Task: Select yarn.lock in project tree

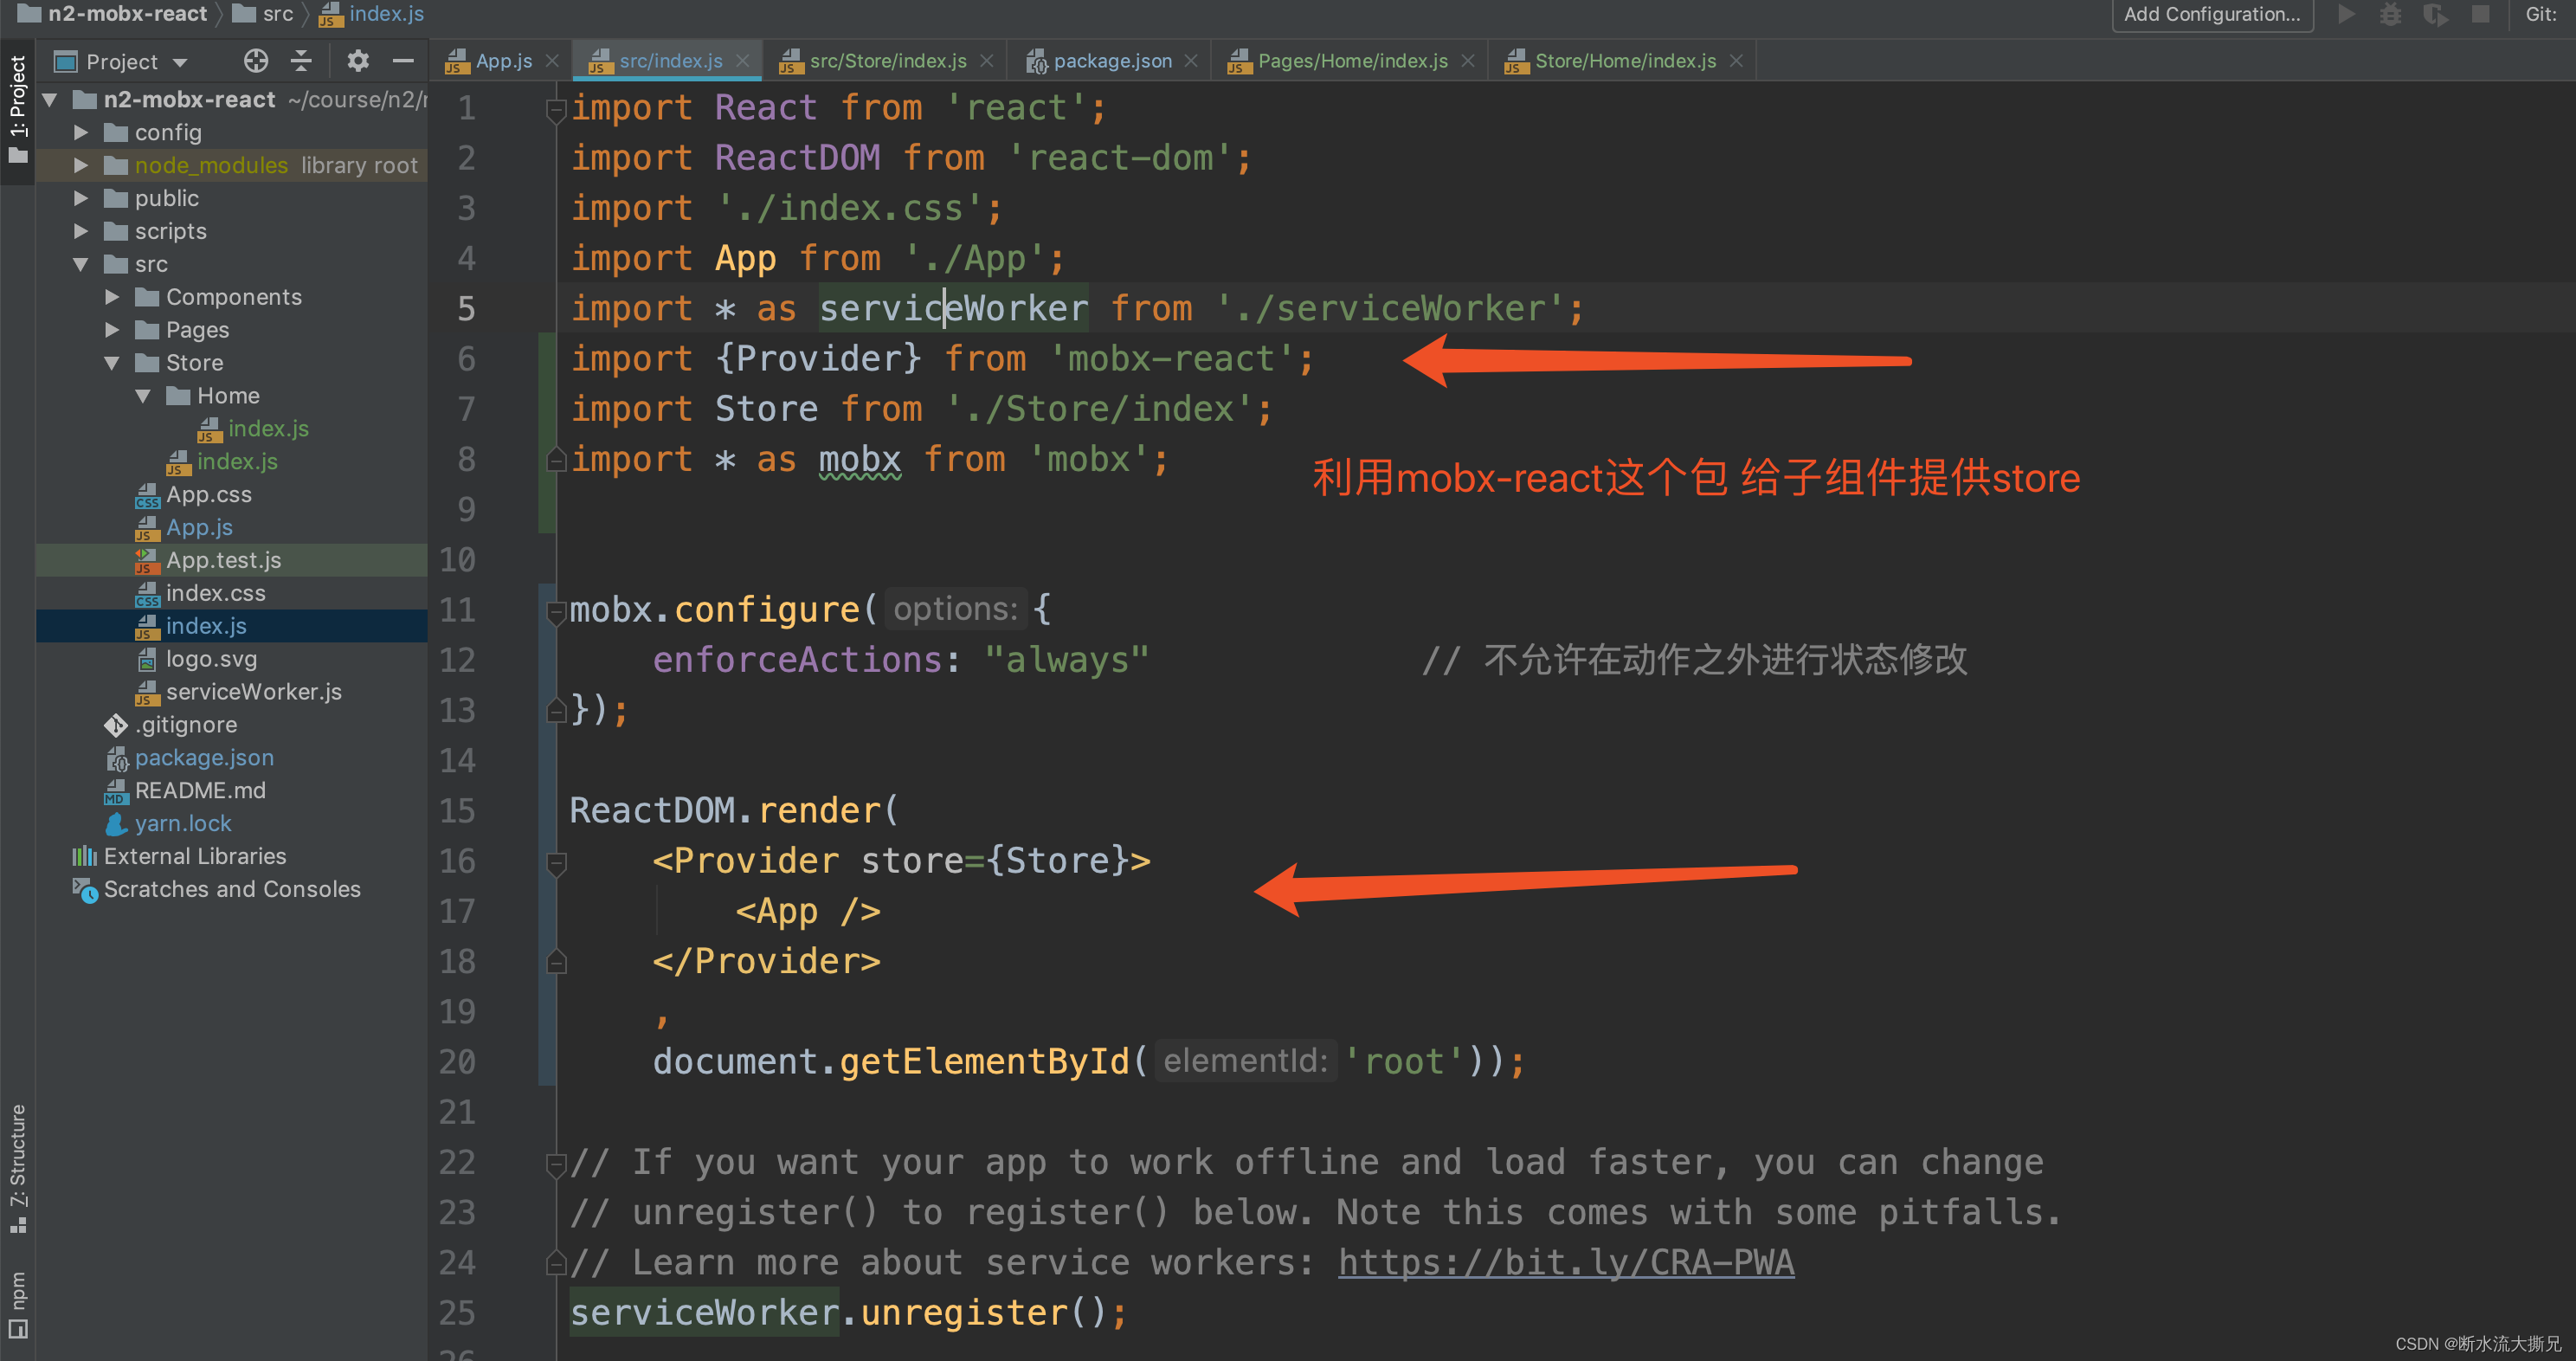Action: pyautogui.click(x=183, y=824)
